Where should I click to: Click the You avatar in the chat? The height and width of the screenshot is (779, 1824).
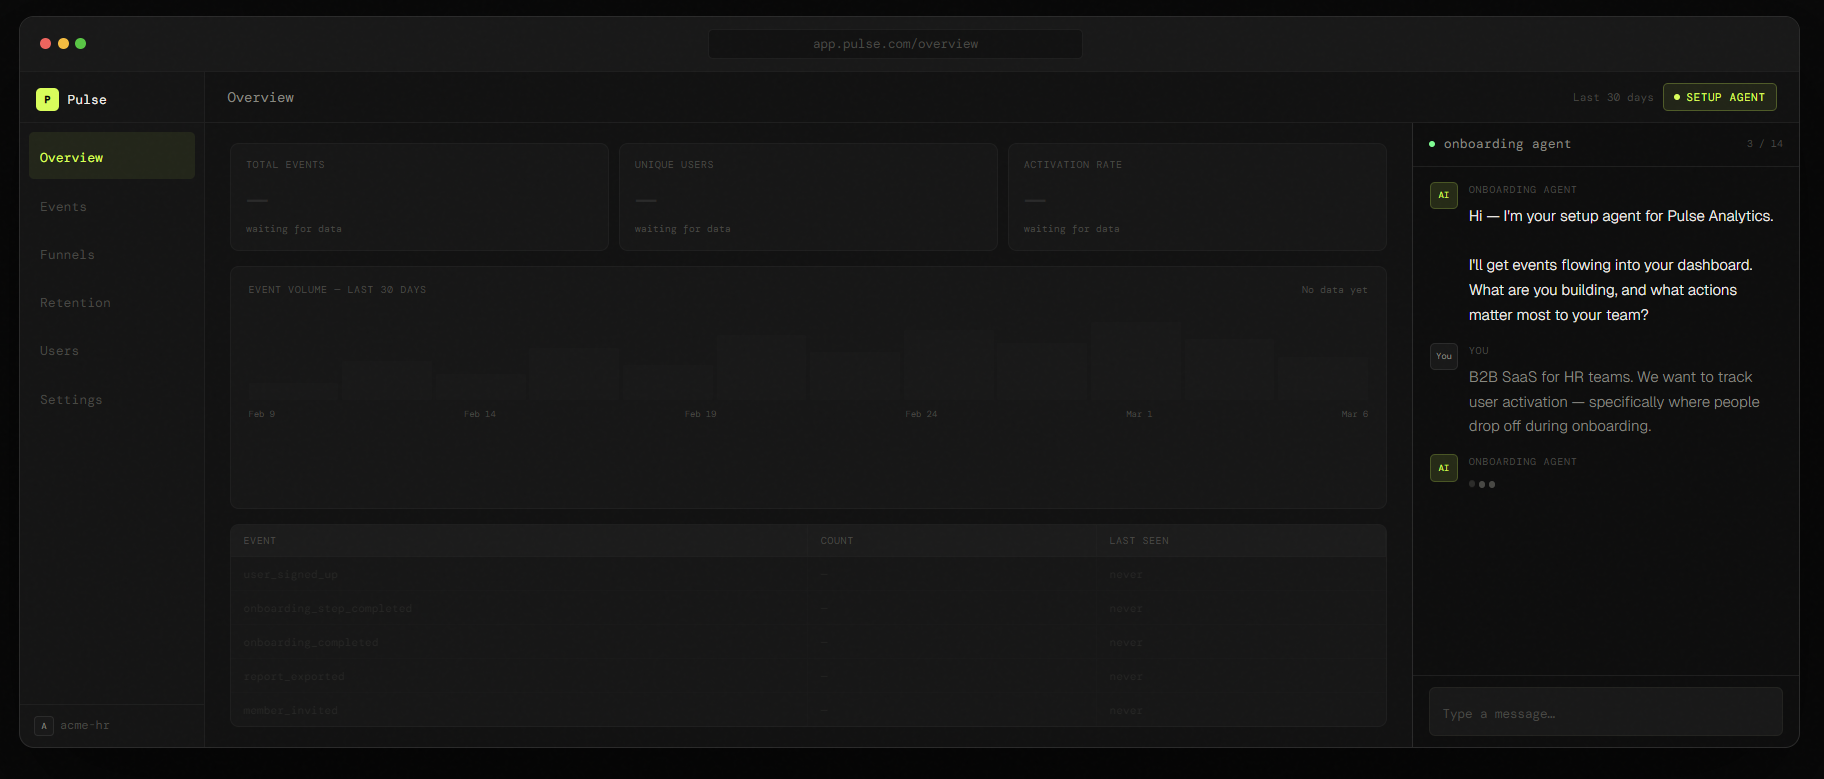tap(1443, 356)
